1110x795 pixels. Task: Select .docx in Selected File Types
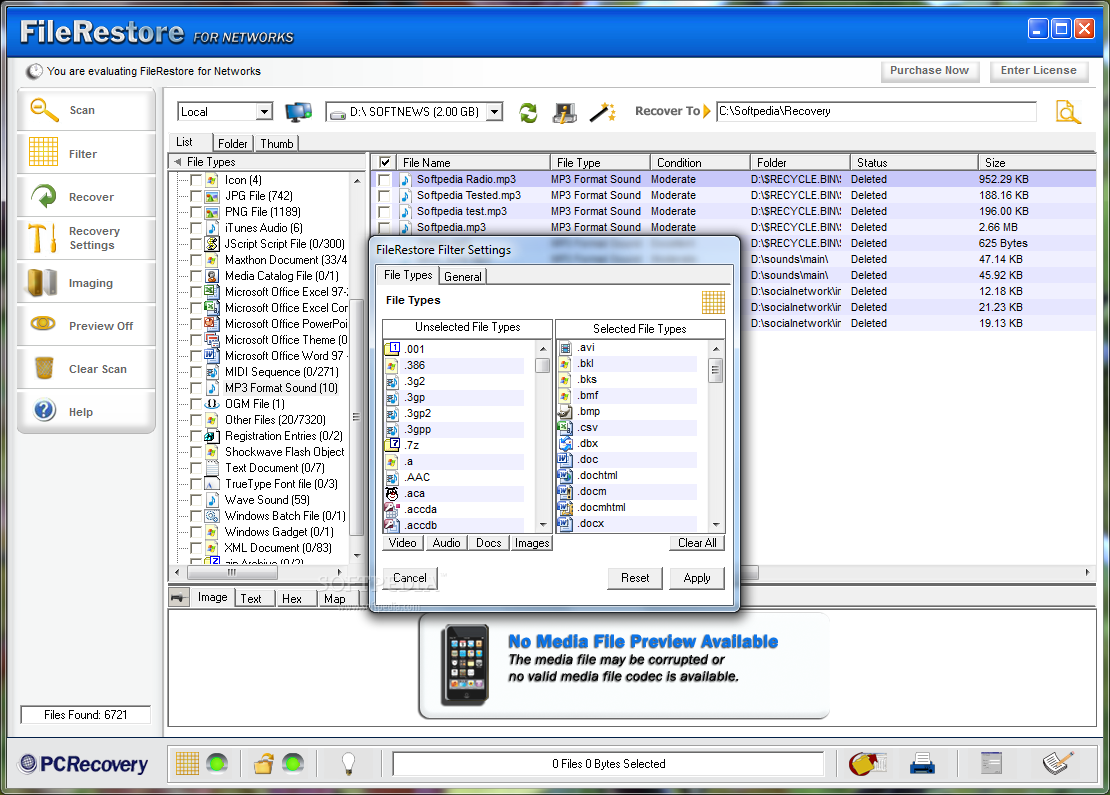[626, 523]
